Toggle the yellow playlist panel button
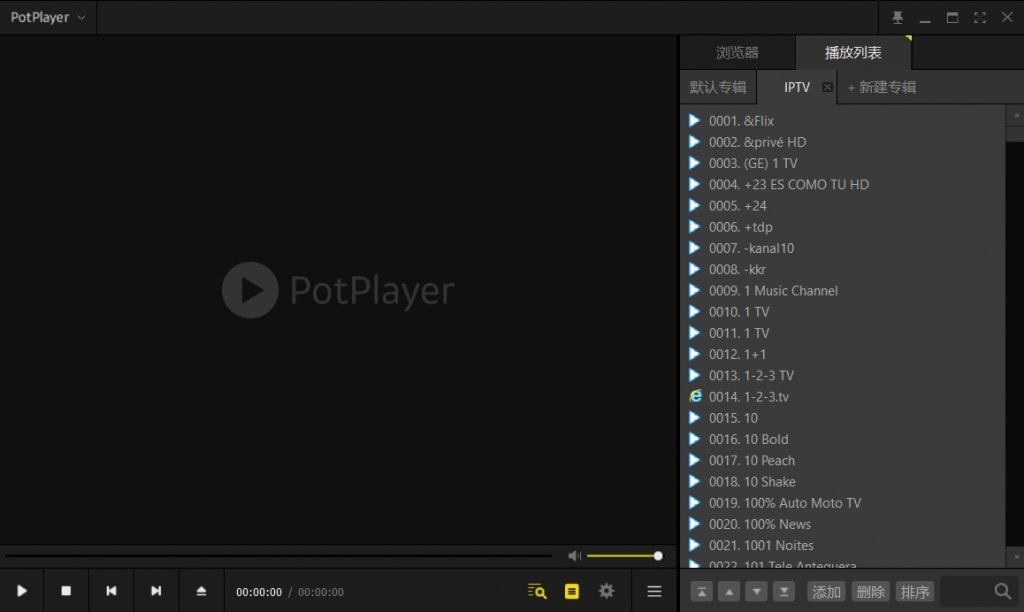Viewport: 1024px width, 612px height. tap(571, 591)
